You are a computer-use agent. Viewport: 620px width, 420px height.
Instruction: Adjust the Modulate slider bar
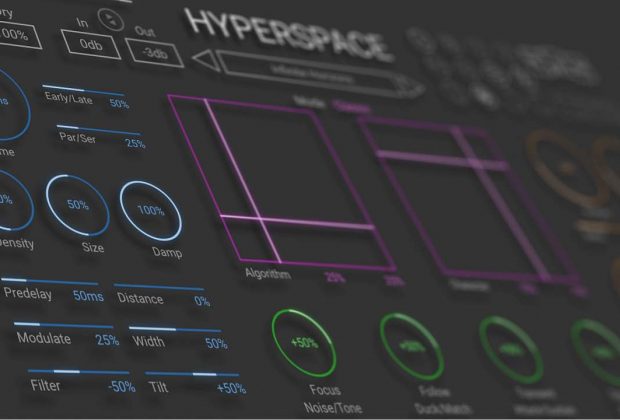(x=63, y=325)
